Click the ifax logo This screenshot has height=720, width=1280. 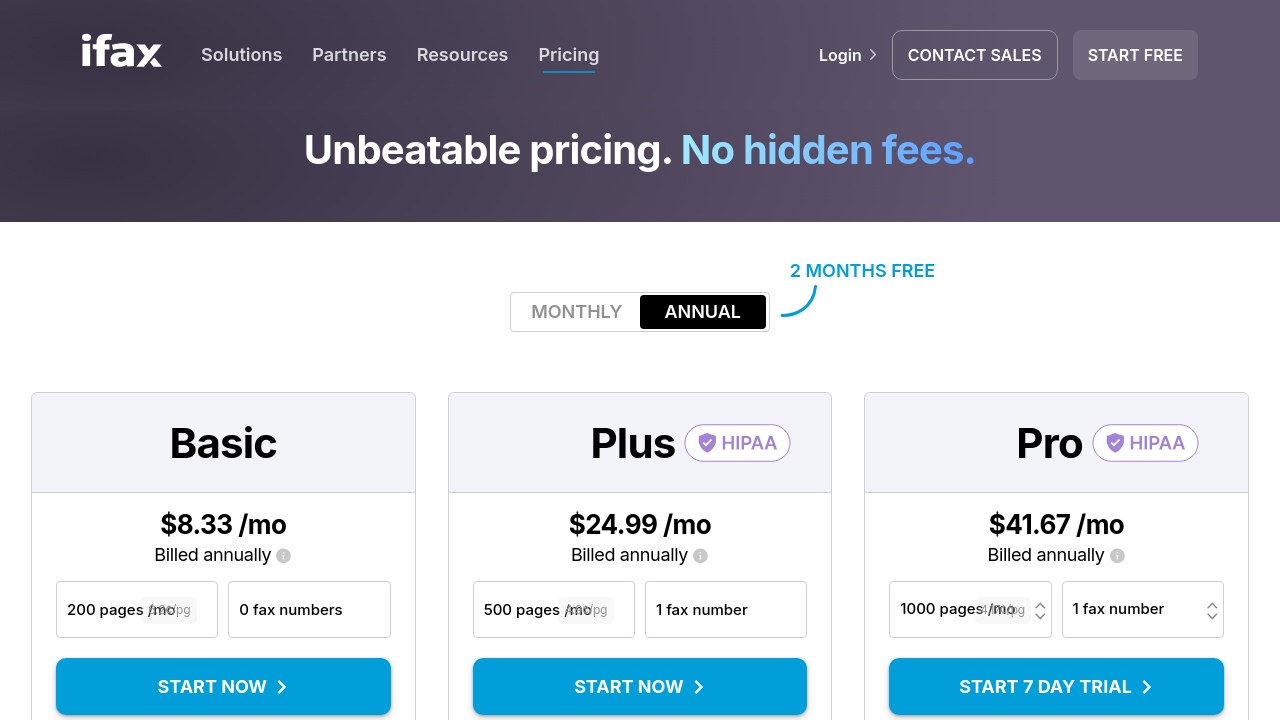point(121,51)
